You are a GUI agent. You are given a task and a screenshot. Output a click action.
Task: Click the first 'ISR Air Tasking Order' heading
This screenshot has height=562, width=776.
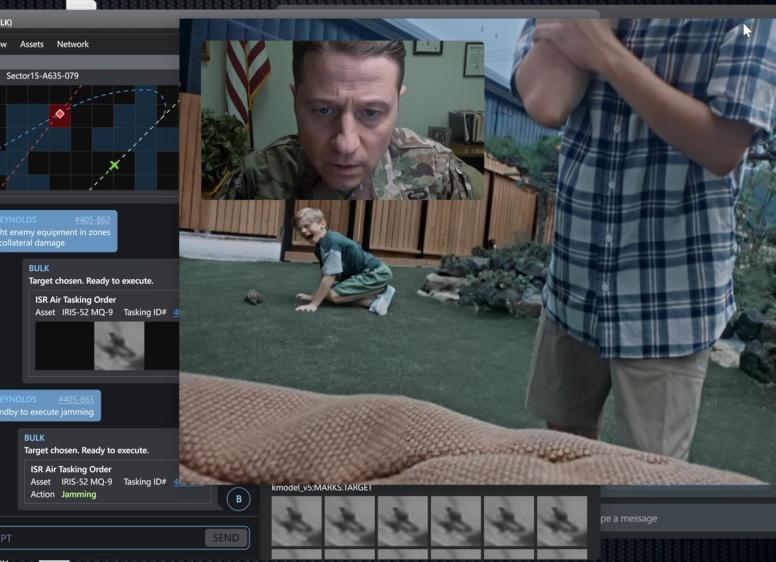coord(75,300)
